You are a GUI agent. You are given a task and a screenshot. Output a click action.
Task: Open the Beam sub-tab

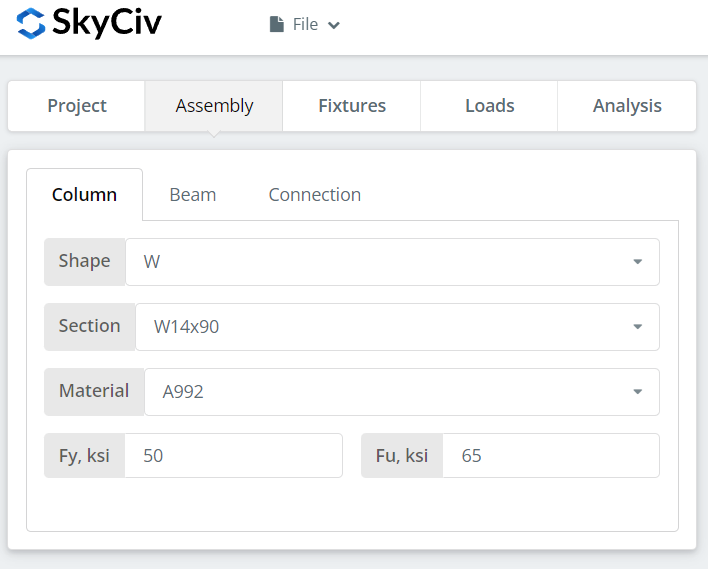click(193, 195)
